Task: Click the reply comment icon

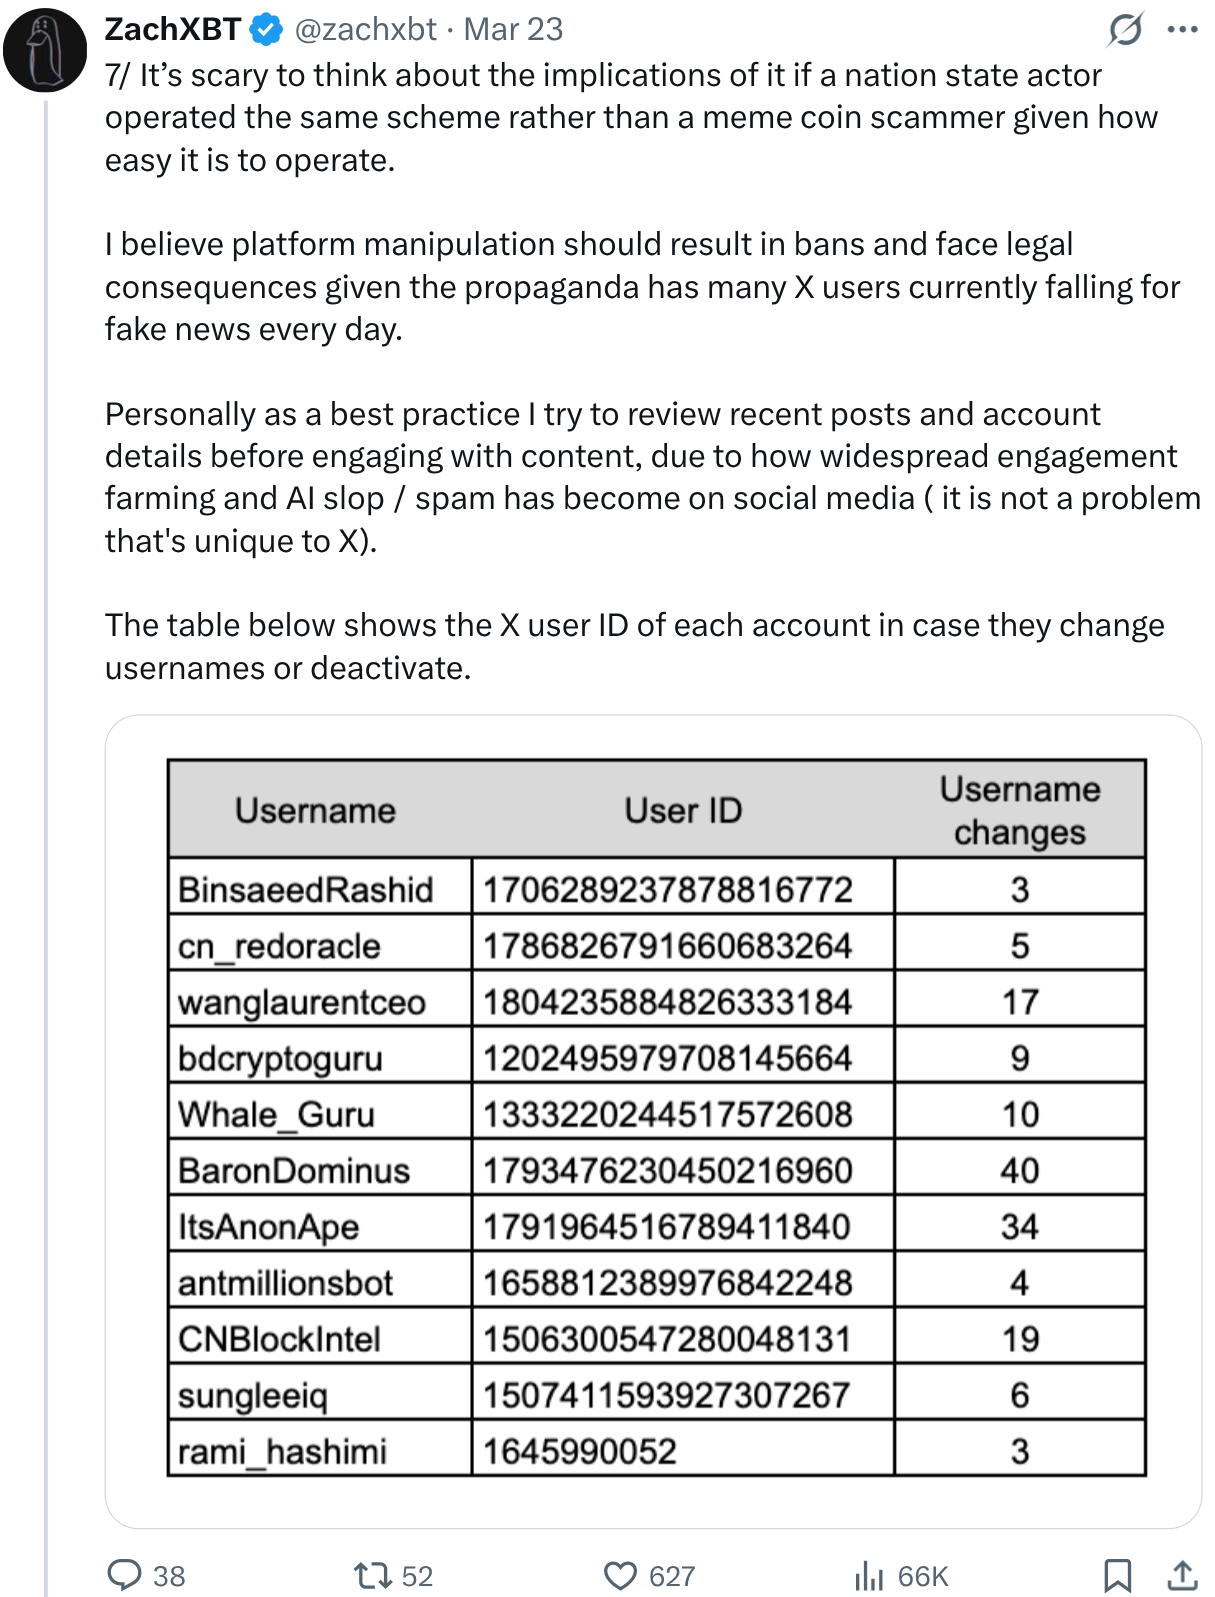Action: [124, 1575]
